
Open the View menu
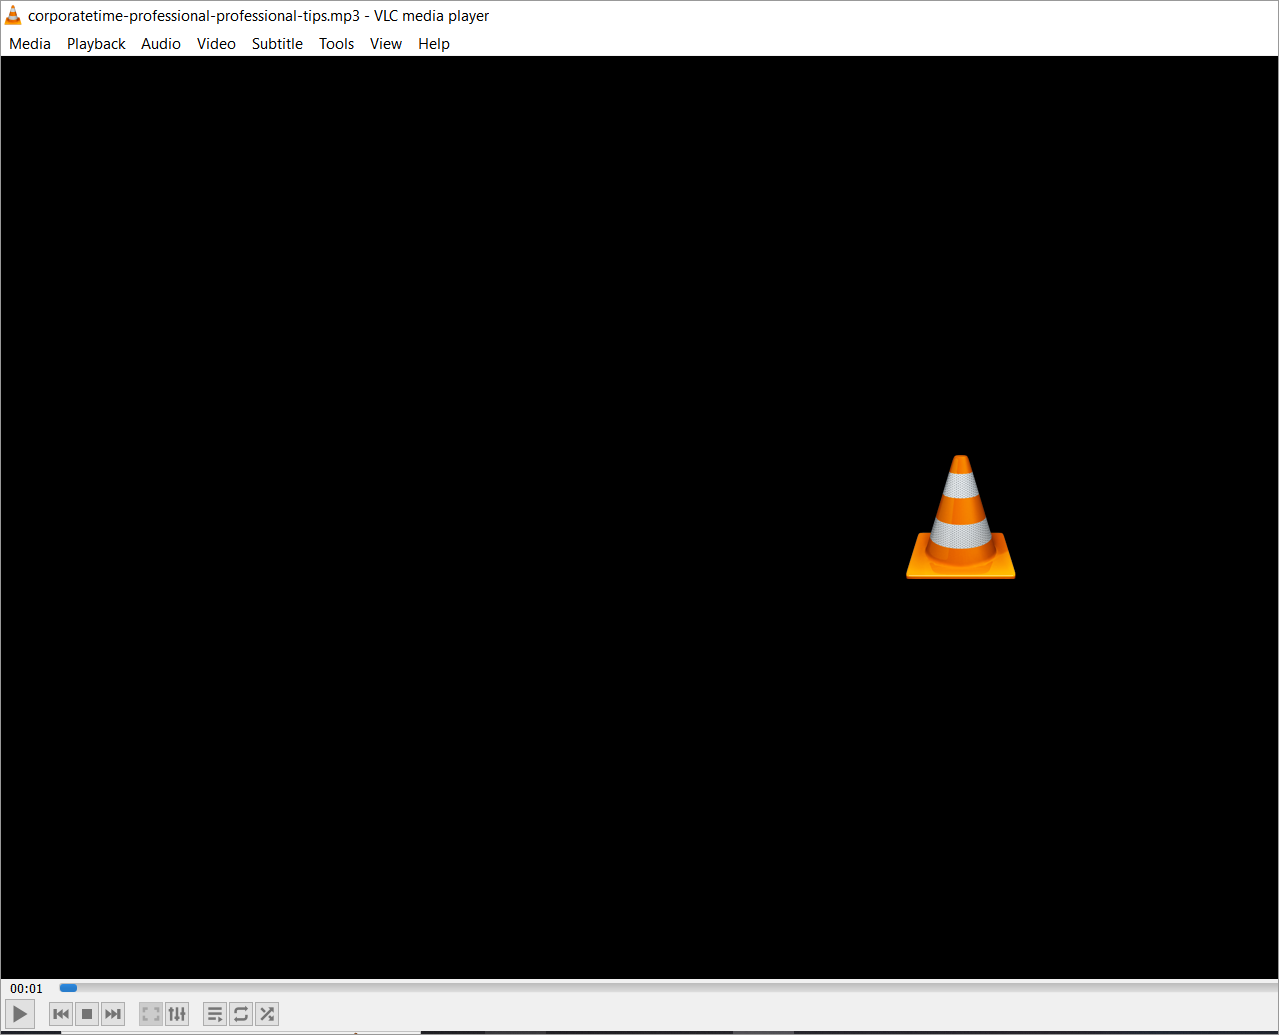click(x=386, y=44)
